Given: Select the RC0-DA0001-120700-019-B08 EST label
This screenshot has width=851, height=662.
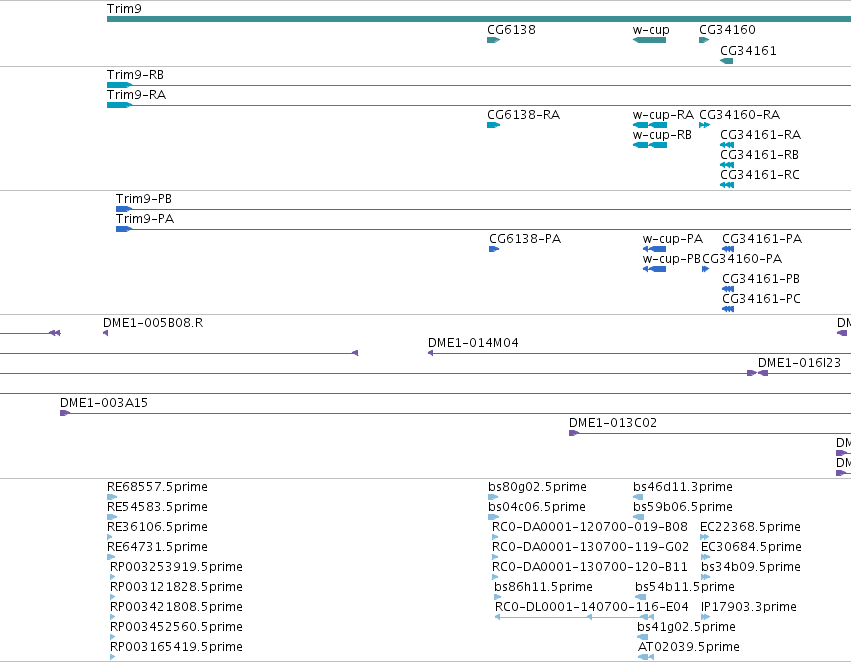Looking at the screenshot, I should click(590, 527).
